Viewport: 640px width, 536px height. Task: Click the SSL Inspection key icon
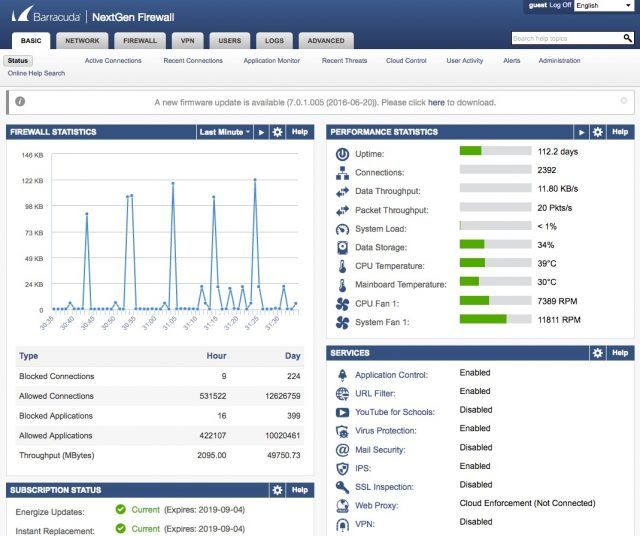point(342,487)
